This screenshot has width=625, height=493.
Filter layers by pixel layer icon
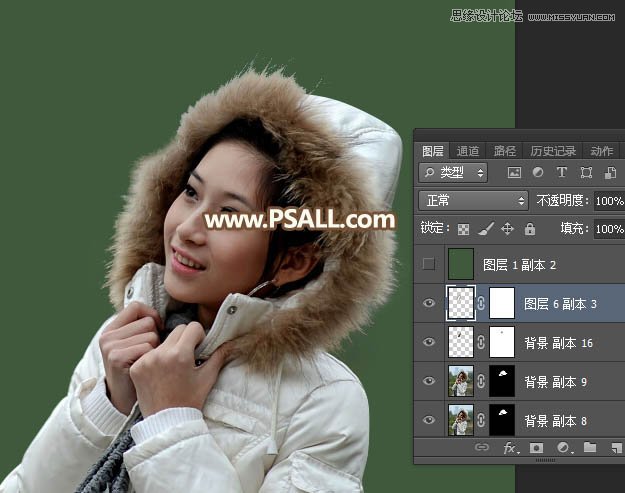[x=514, y=173]
